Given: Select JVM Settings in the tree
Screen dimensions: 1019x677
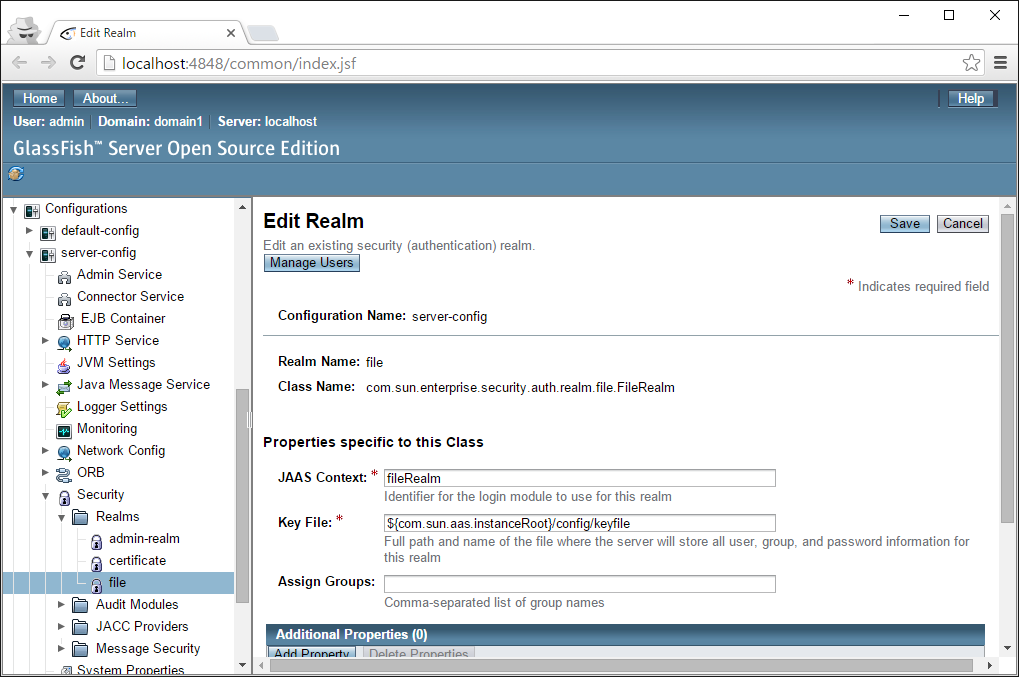Looking at the screenshot, I should point(116,363).
